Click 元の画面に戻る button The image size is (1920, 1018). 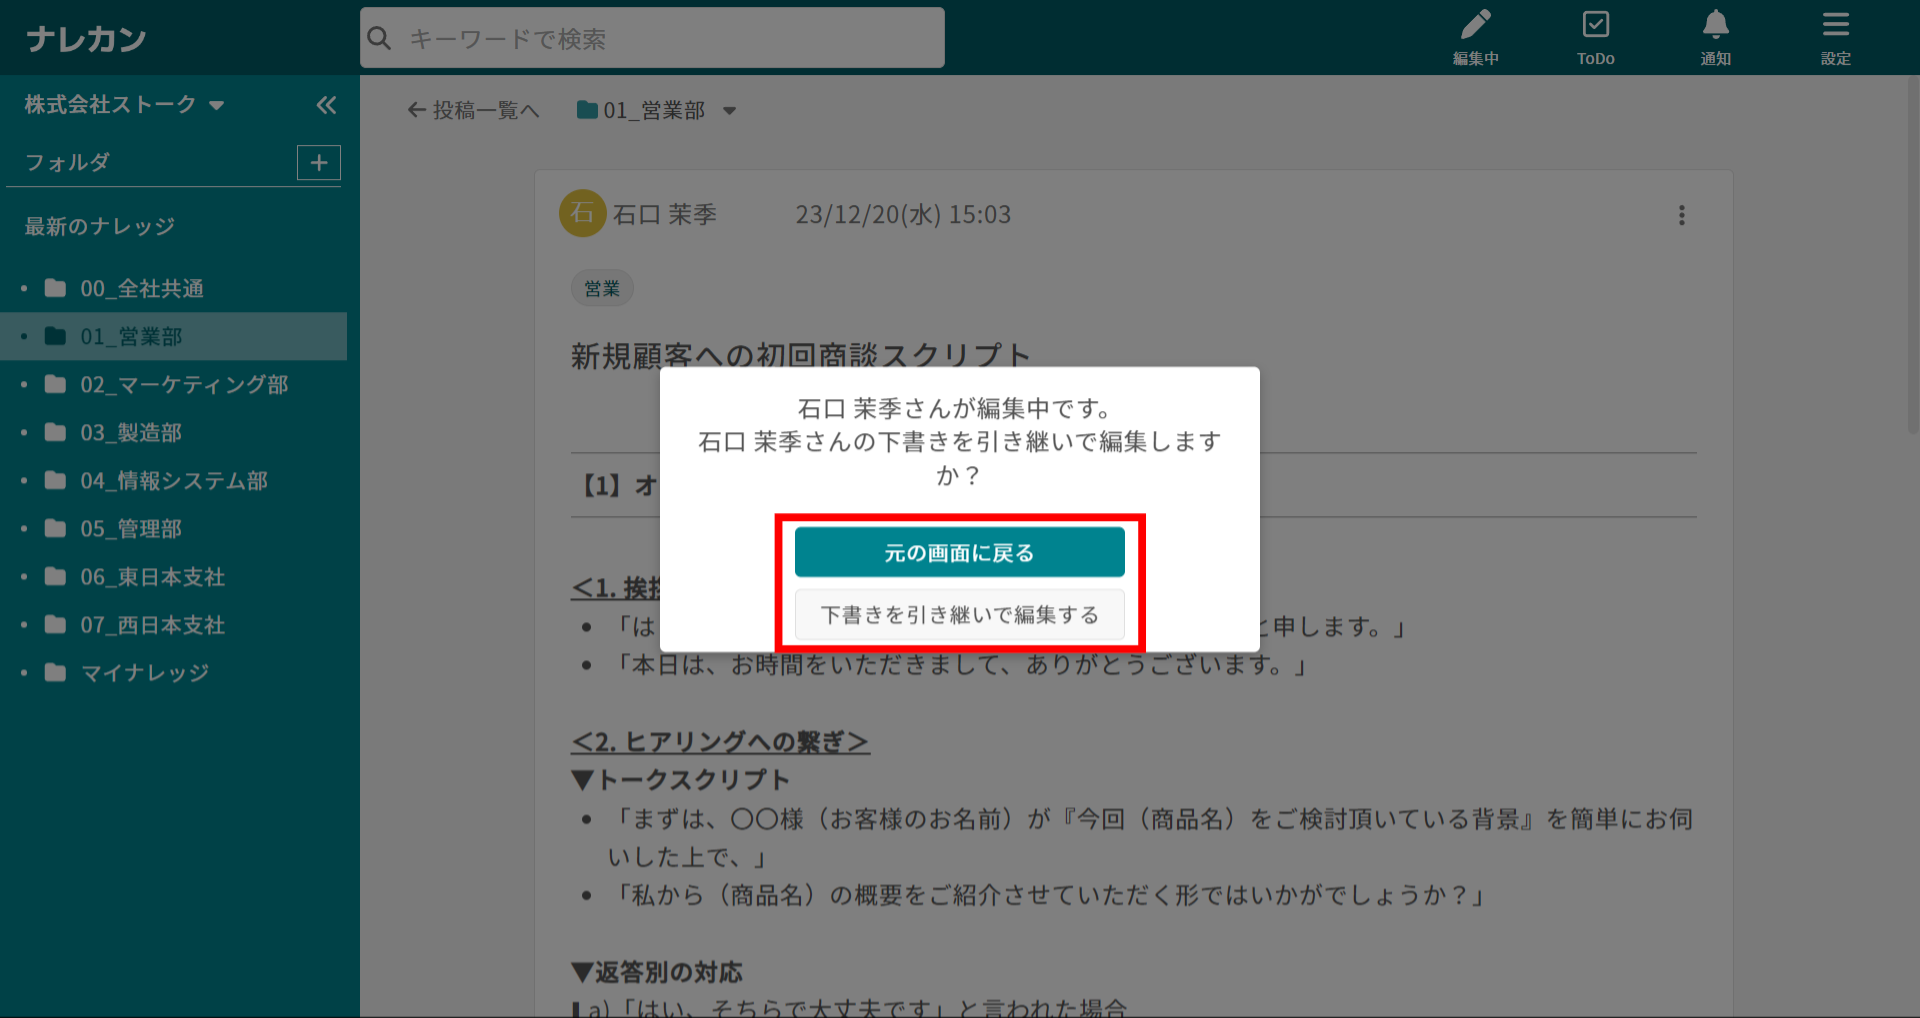959,553
